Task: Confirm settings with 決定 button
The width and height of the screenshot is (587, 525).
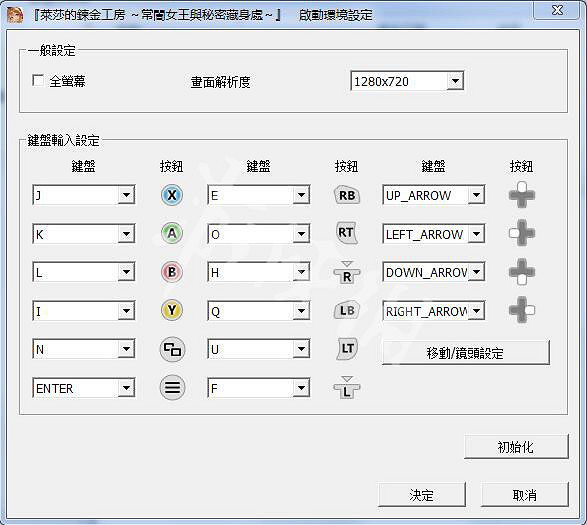Action: (422, 495)
